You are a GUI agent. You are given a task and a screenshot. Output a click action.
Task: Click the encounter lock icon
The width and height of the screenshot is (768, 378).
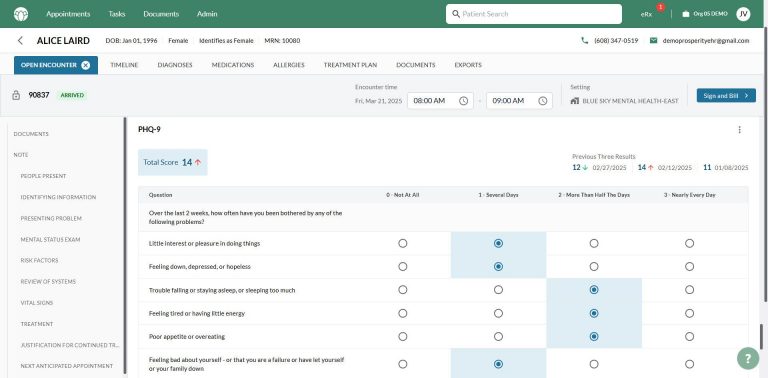pyautogui.click(x=16, y=95)
